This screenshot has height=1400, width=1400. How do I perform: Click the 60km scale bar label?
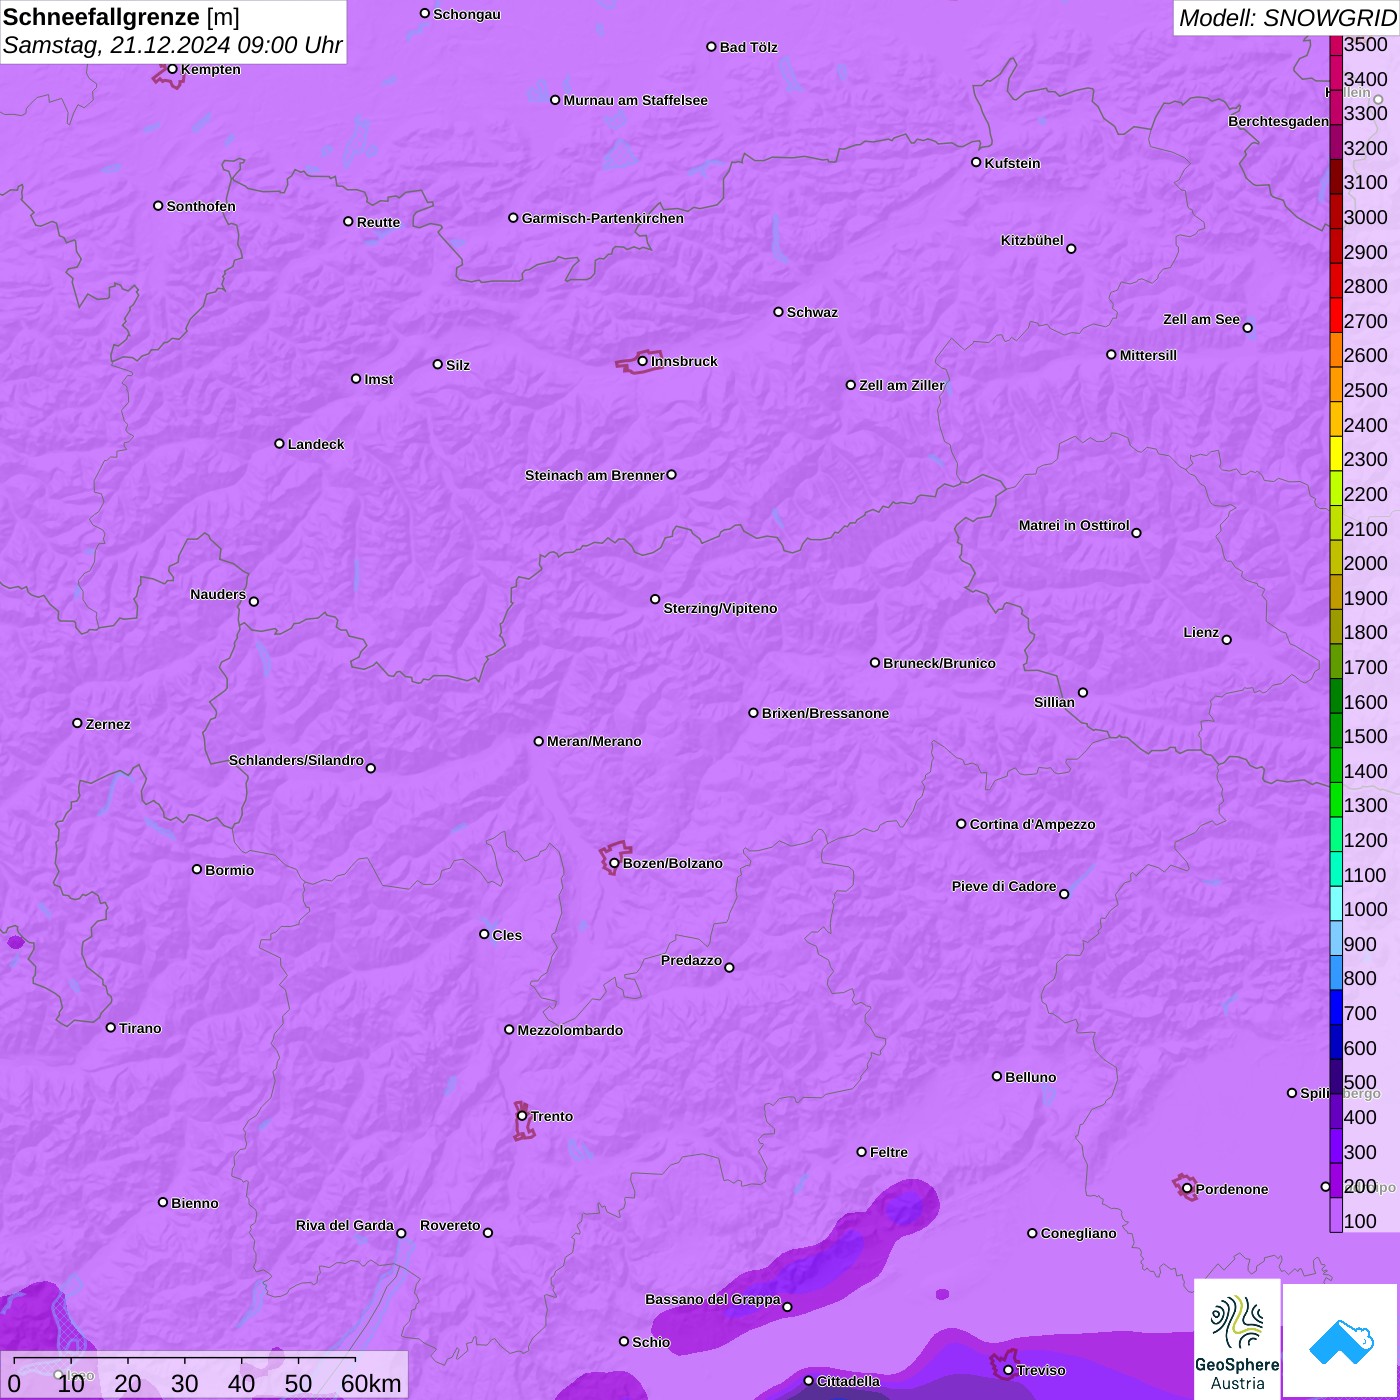[x=371, y=1383]
